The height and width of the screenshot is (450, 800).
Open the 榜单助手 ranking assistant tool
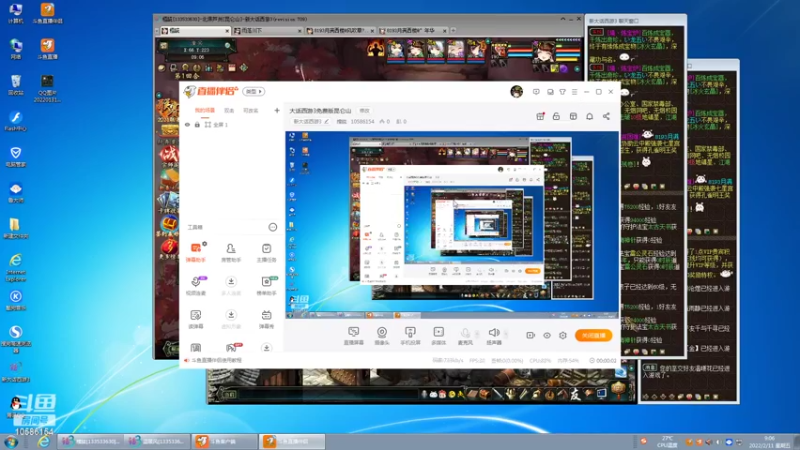(266, 286)
